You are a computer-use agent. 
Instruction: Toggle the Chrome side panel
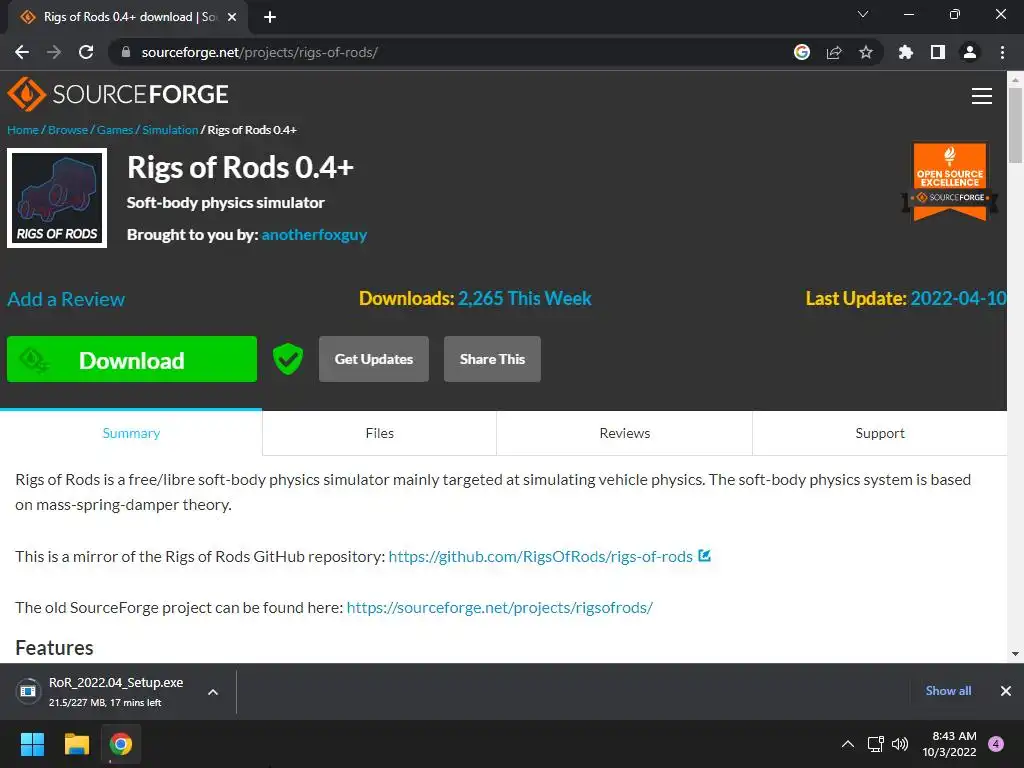point(937,52)
